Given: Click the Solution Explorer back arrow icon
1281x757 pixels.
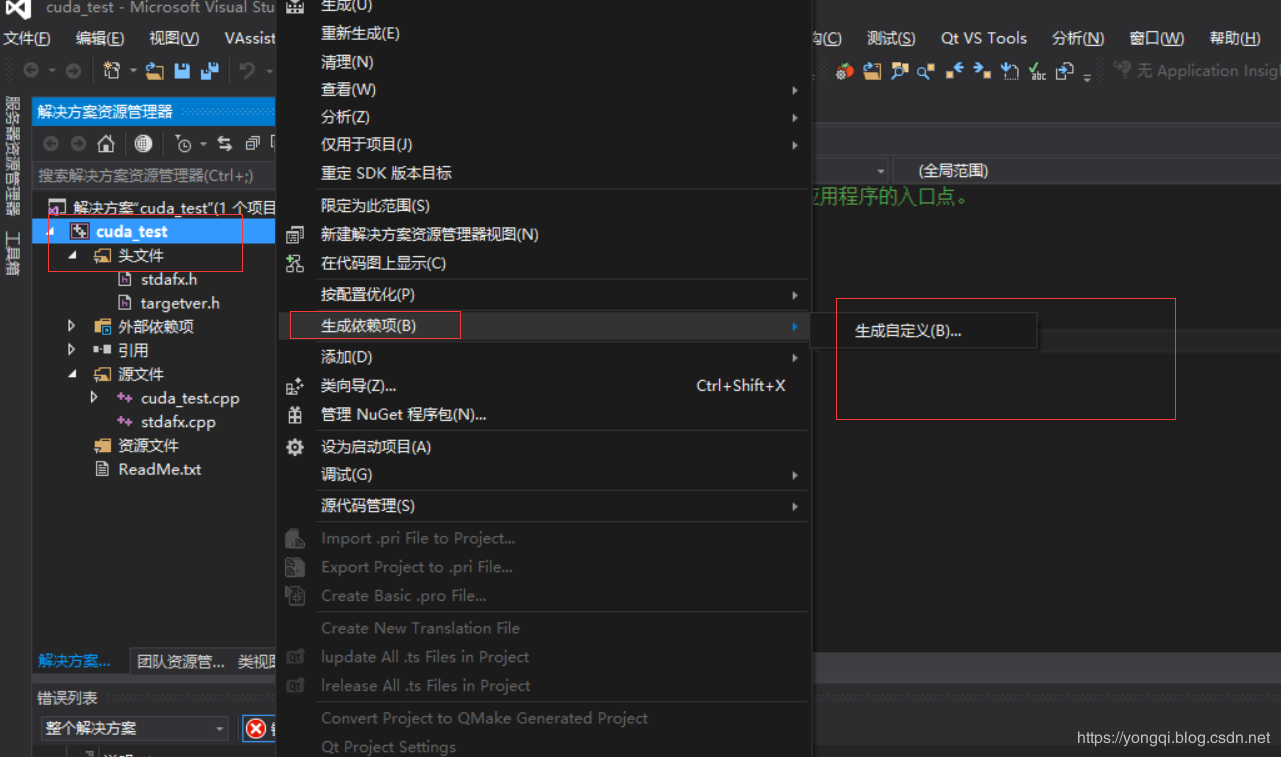Looking at the screenshot, I should tap(51, 143).
